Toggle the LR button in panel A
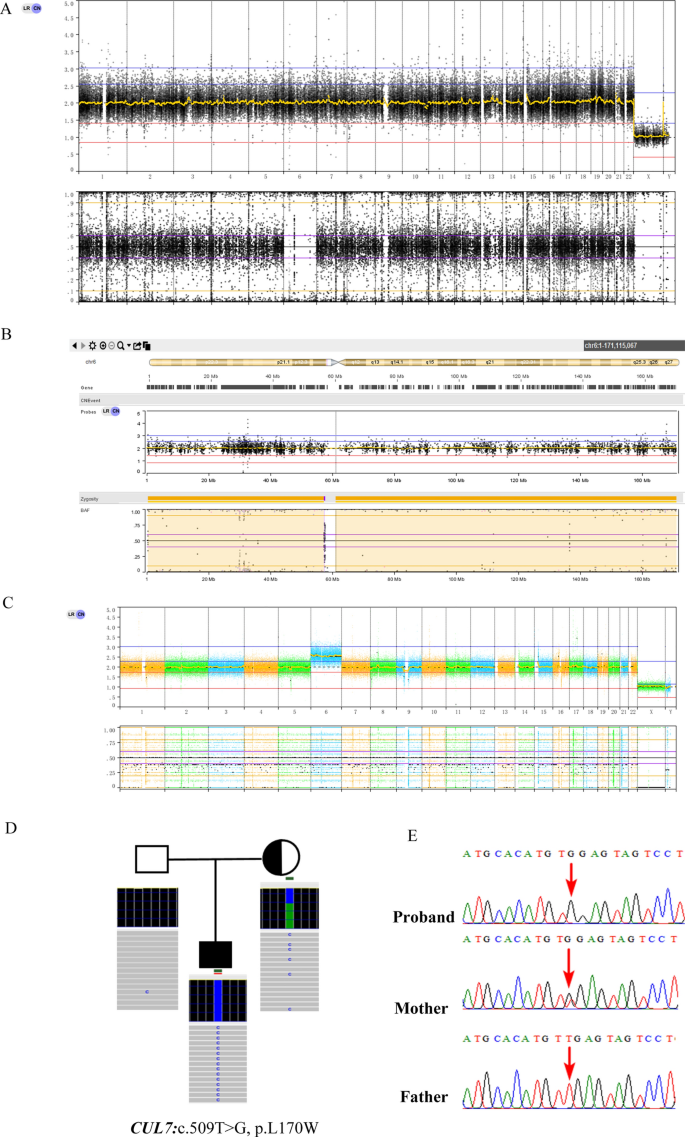 [x=27, y=8]
